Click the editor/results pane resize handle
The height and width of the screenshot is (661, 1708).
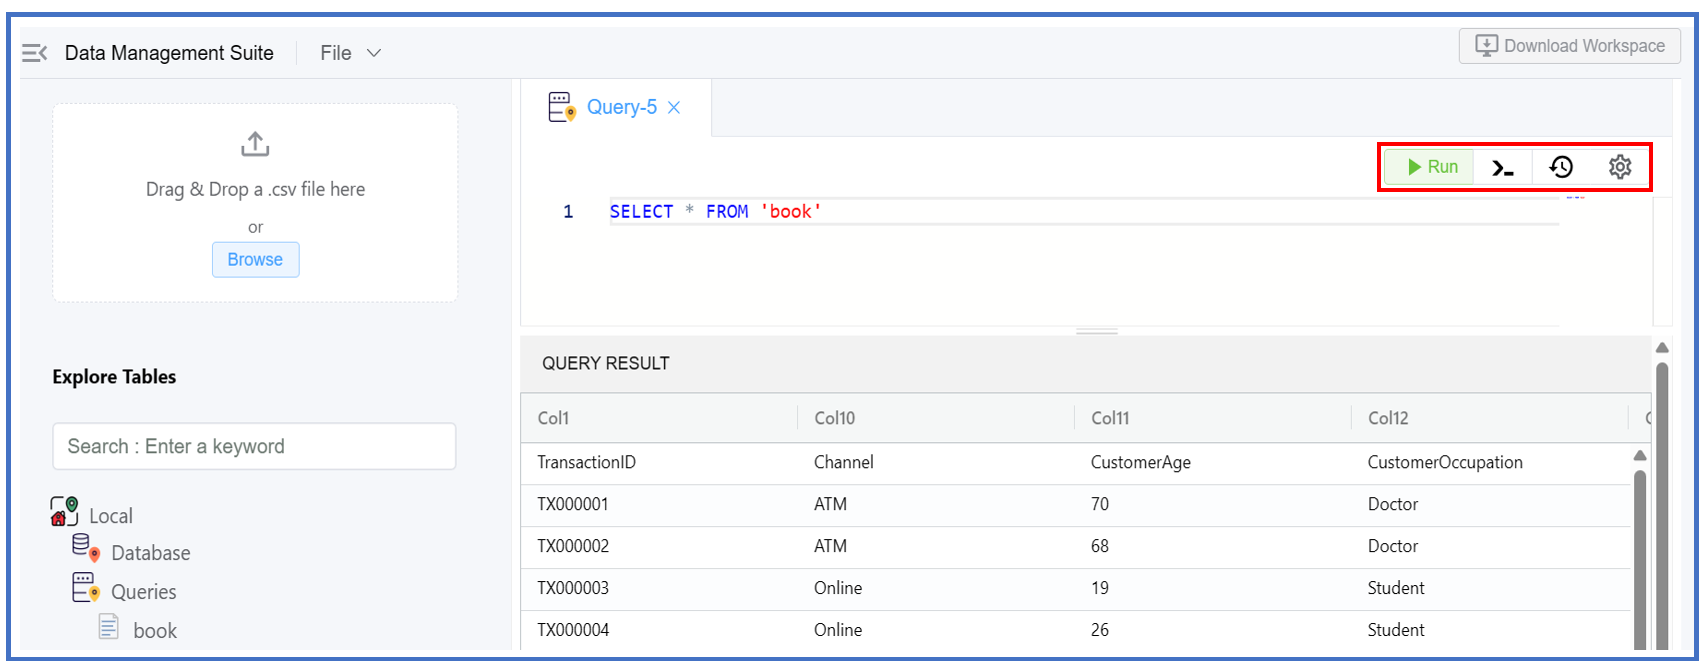tap(1096, 331)
